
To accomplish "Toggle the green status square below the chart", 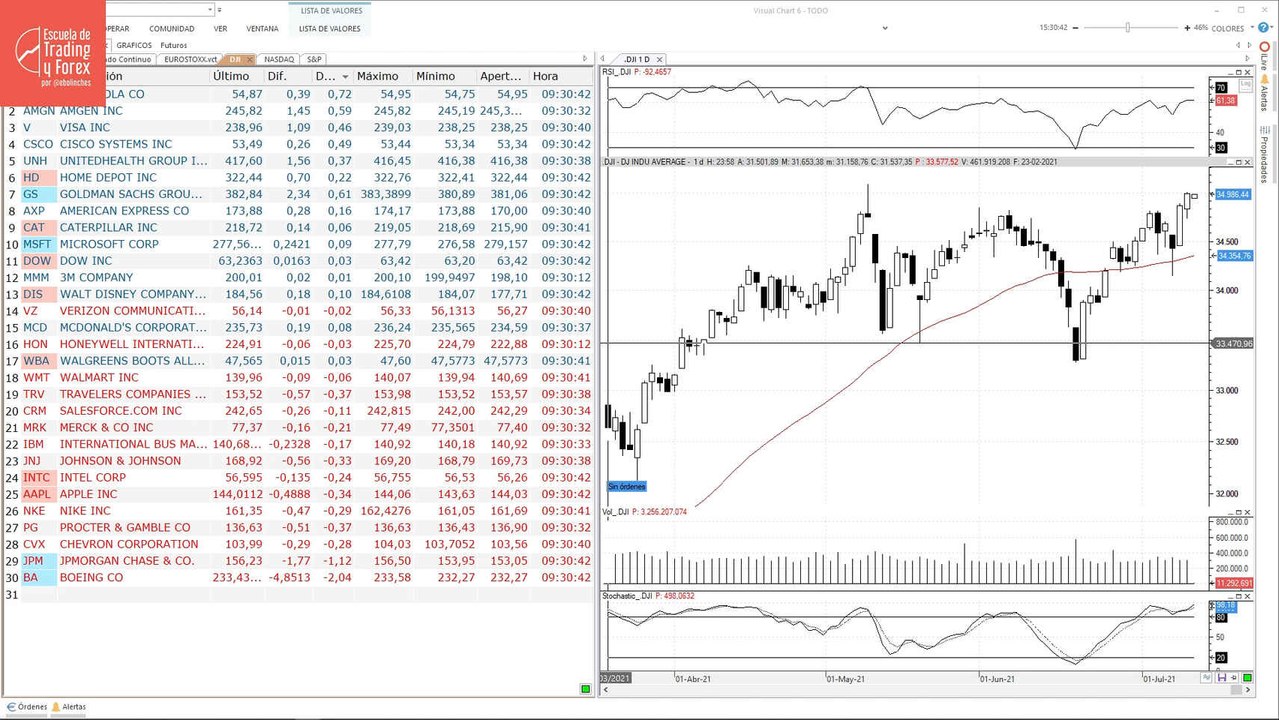I will pyautogui.click(x=1247, y=677).
